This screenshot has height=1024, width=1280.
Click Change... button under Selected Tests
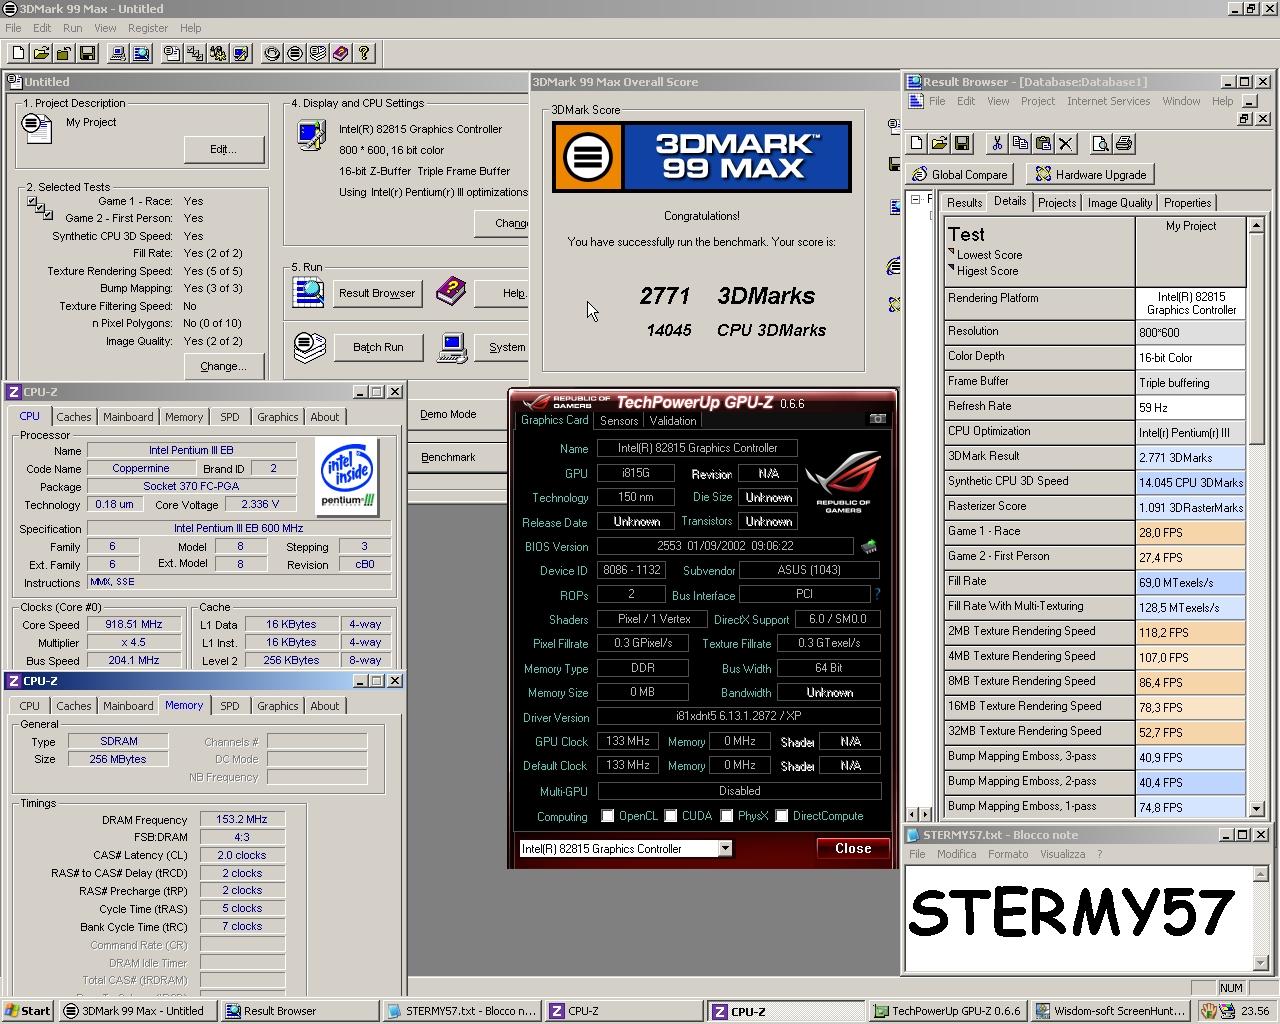[224, 366]
